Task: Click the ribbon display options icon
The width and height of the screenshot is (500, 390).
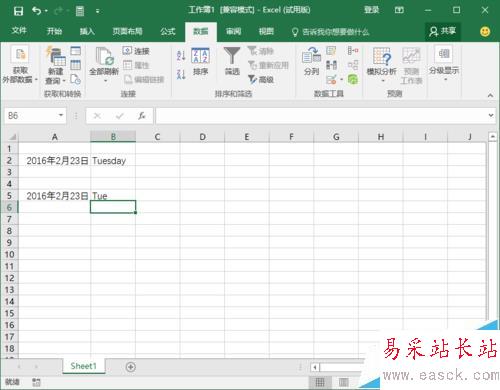Action: click(x=399, y=10)
